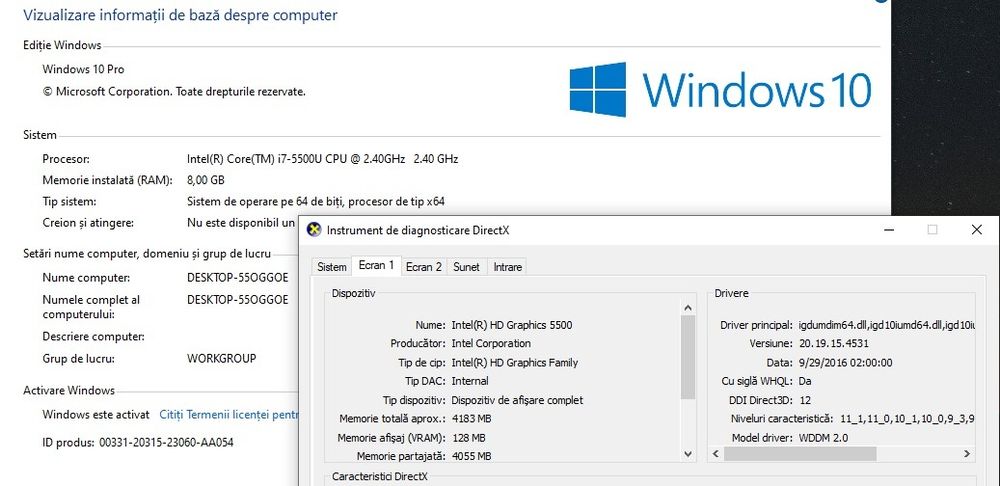Click the 'Intel(R) HD Graphics Family' chip type
Screen dimensions: 1000x486
click(515, 362)
